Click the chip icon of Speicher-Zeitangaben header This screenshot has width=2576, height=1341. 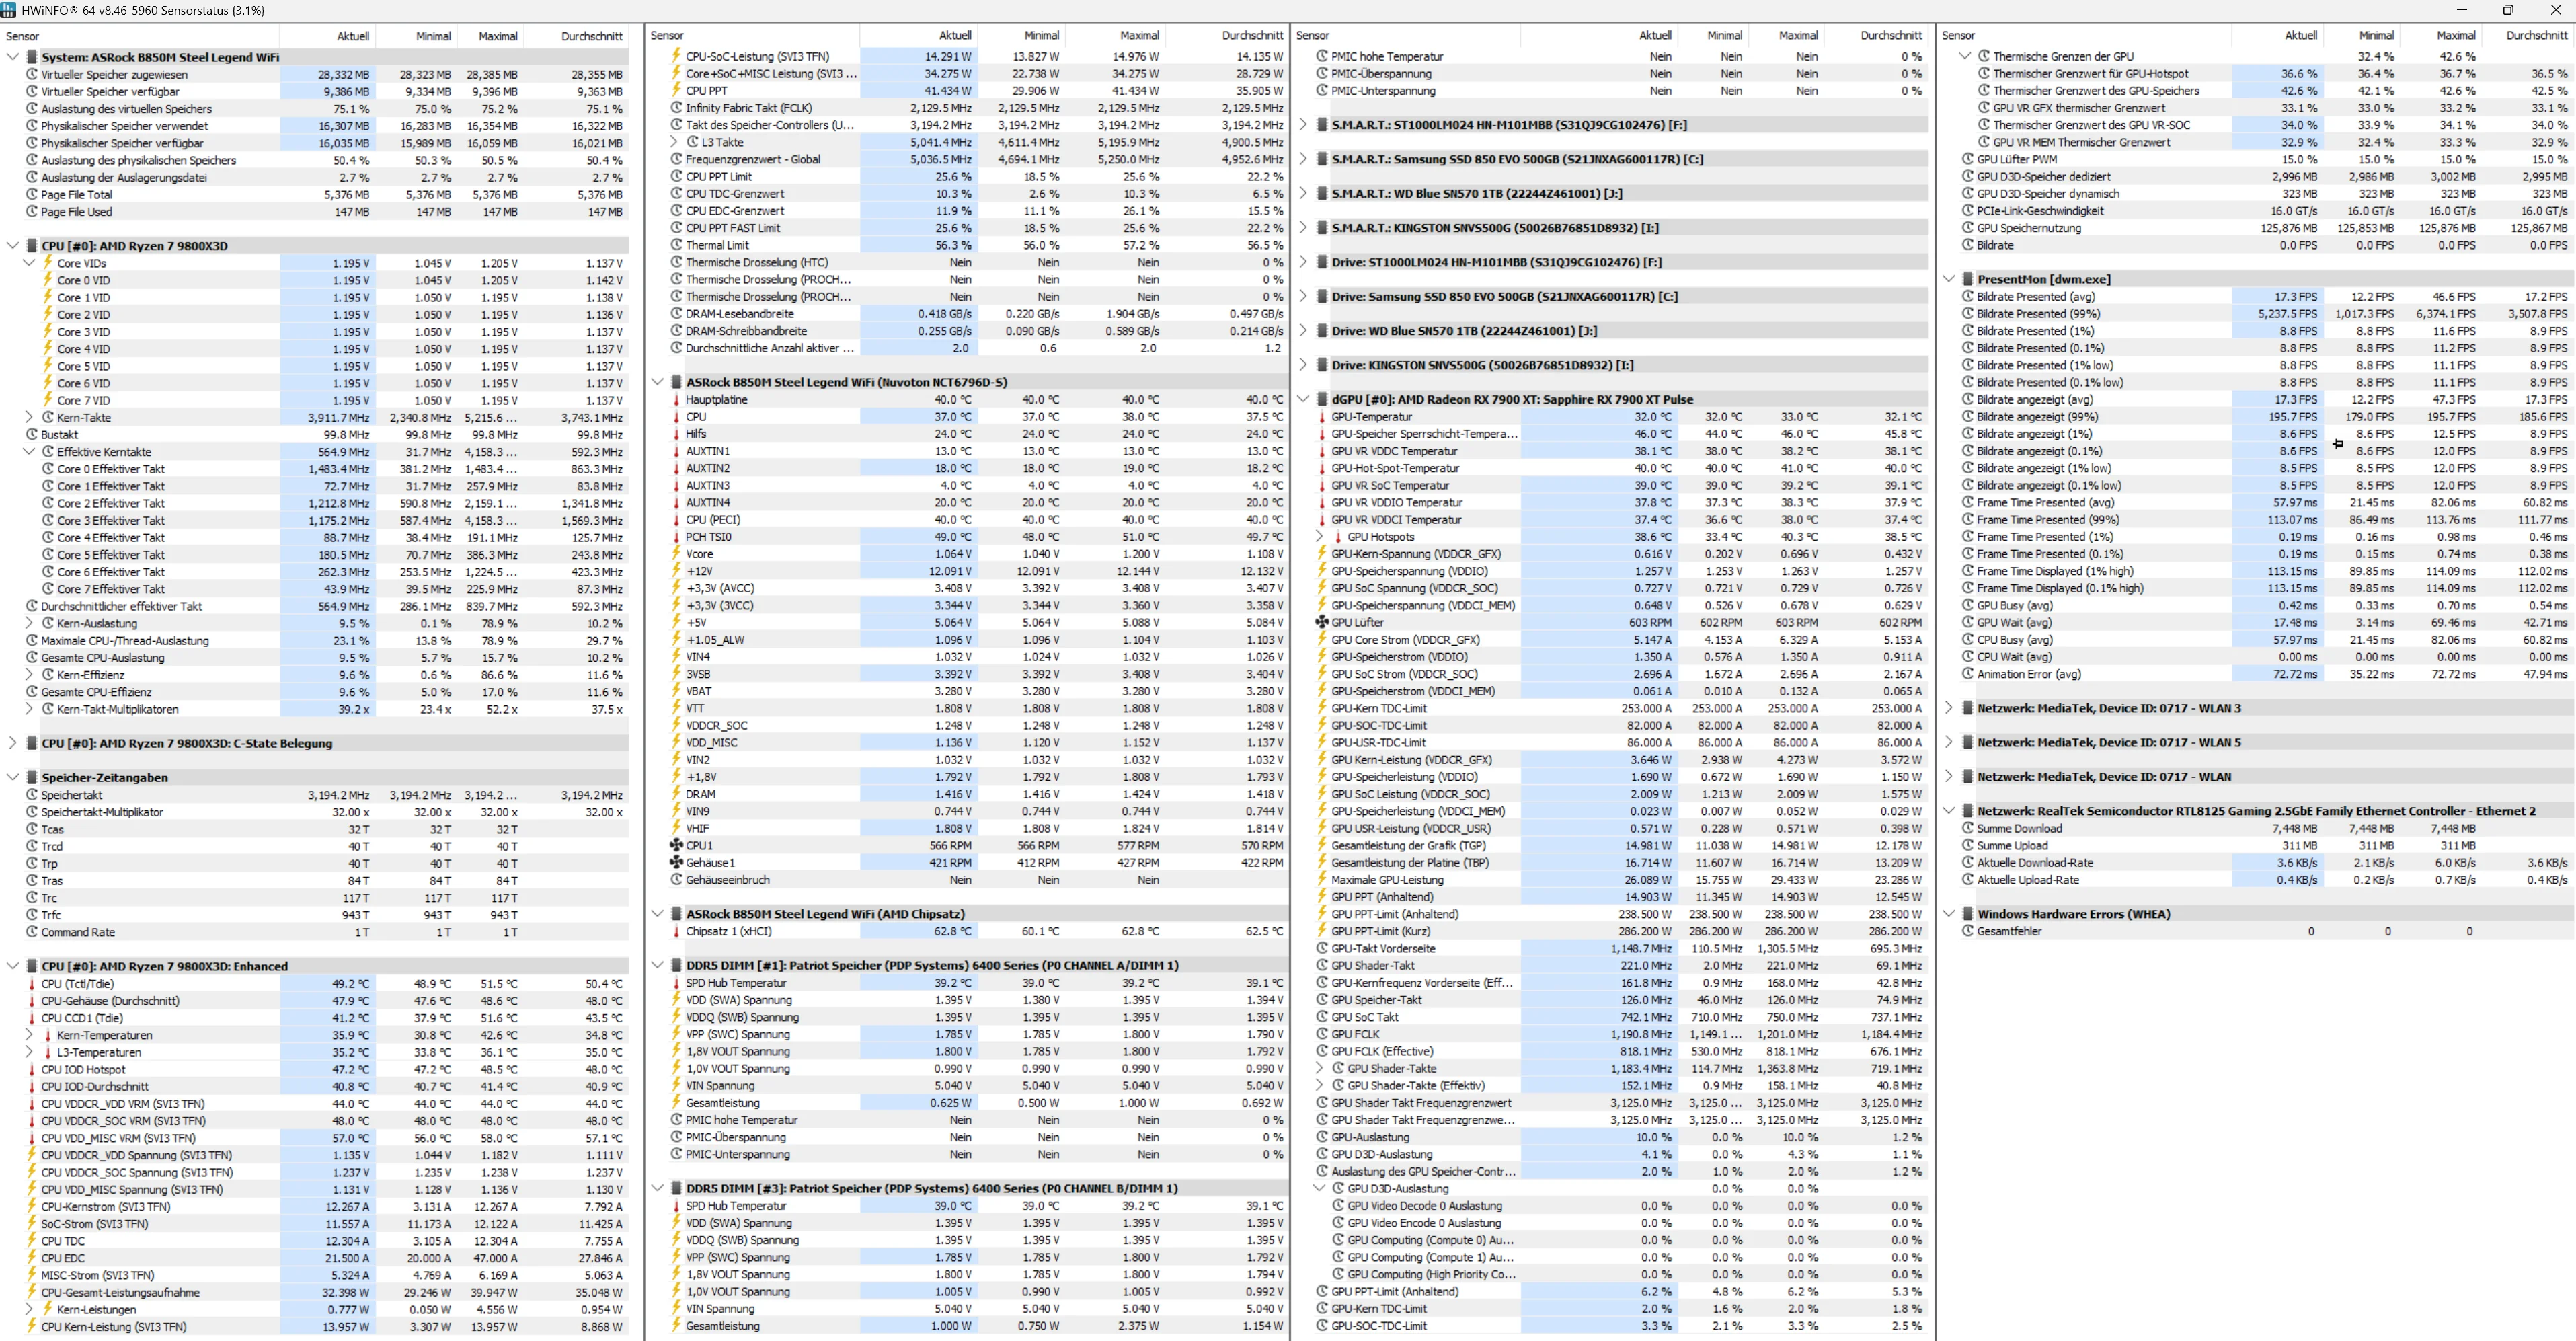point(31,777)
